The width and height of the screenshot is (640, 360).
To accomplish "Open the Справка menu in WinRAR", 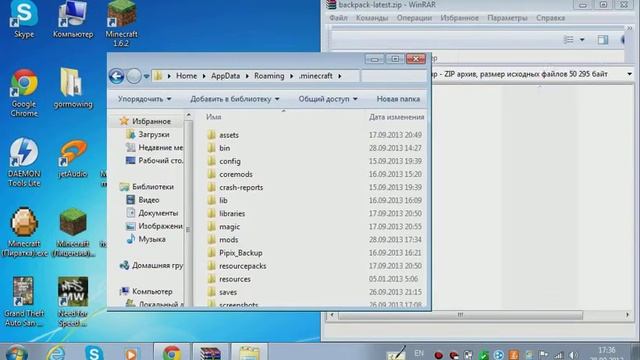I will click(x=550, y=18).
